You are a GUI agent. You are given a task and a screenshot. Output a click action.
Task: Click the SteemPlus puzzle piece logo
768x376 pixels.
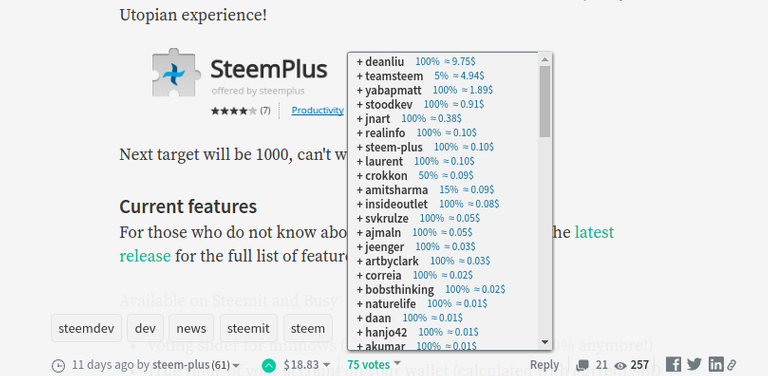176,72
